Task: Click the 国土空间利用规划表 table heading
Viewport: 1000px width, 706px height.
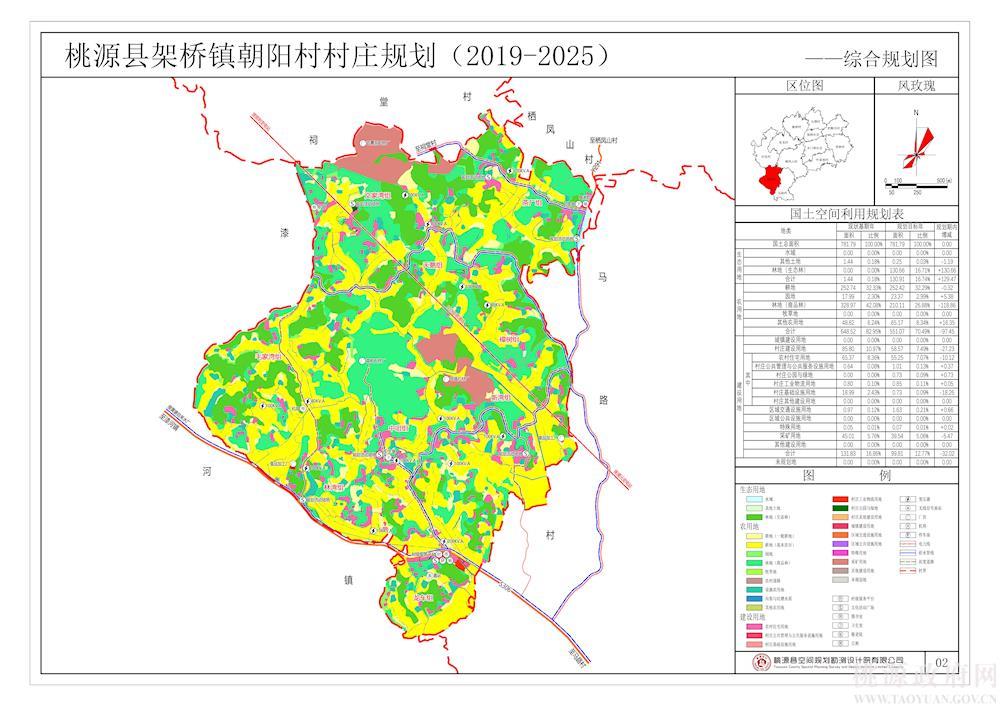Action: 846,214
